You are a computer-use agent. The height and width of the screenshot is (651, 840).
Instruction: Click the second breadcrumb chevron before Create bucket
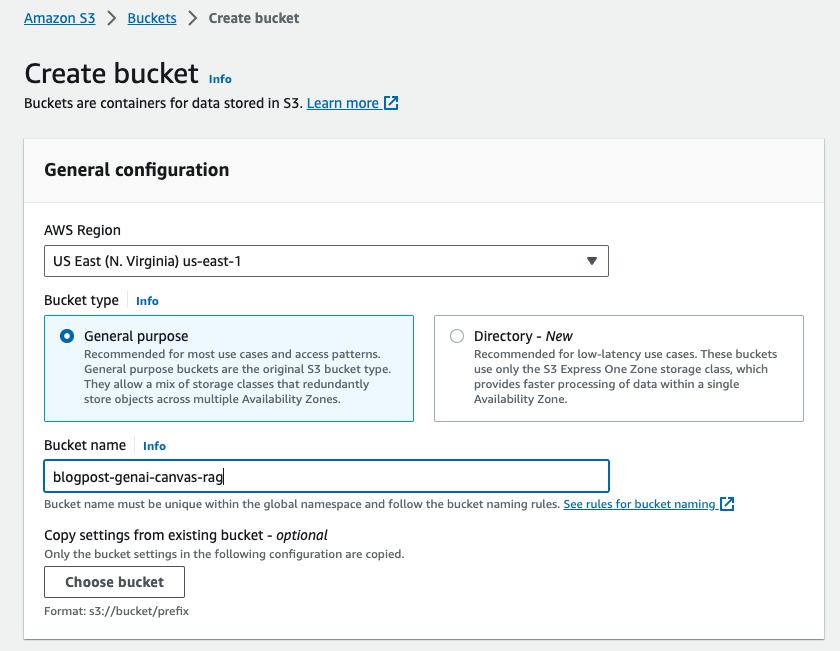click(x=193, y=18)
